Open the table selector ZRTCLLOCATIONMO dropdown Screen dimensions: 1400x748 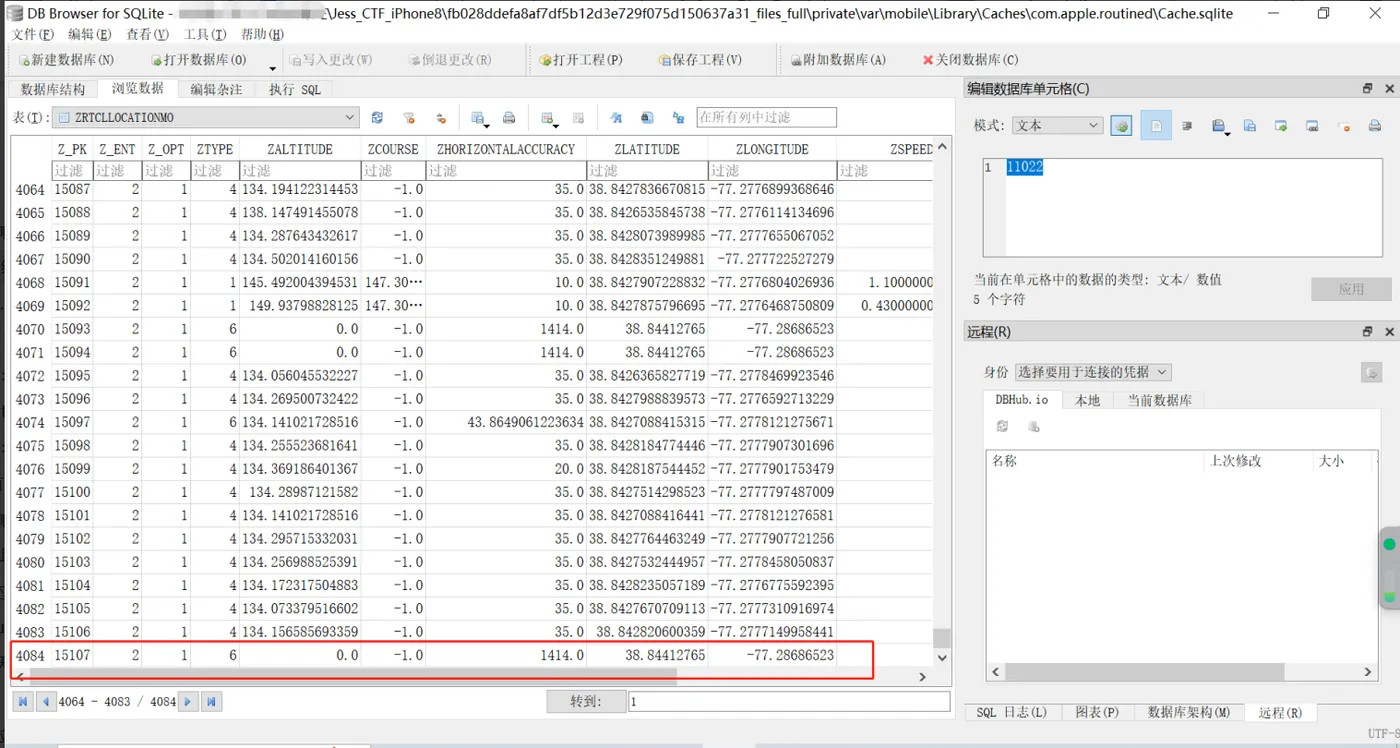pos(205,117)
